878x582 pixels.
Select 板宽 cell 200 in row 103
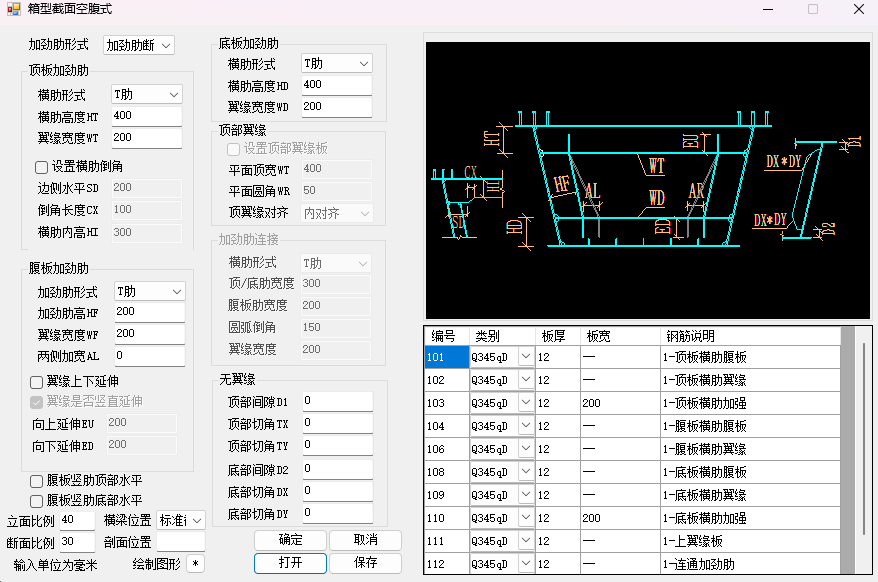620,403
